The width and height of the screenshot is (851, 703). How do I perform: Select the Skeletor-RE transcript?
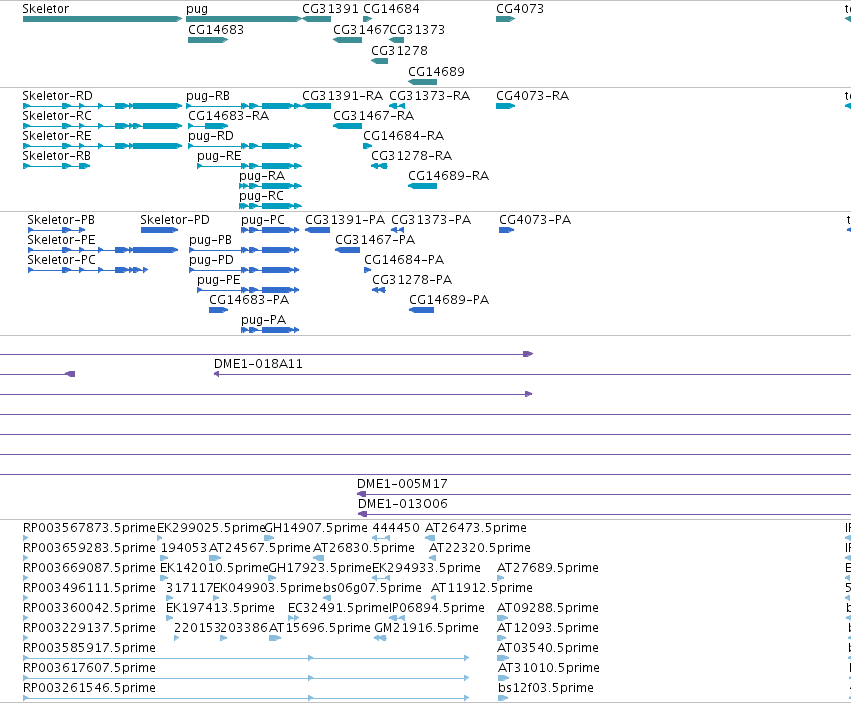point(102,146)
